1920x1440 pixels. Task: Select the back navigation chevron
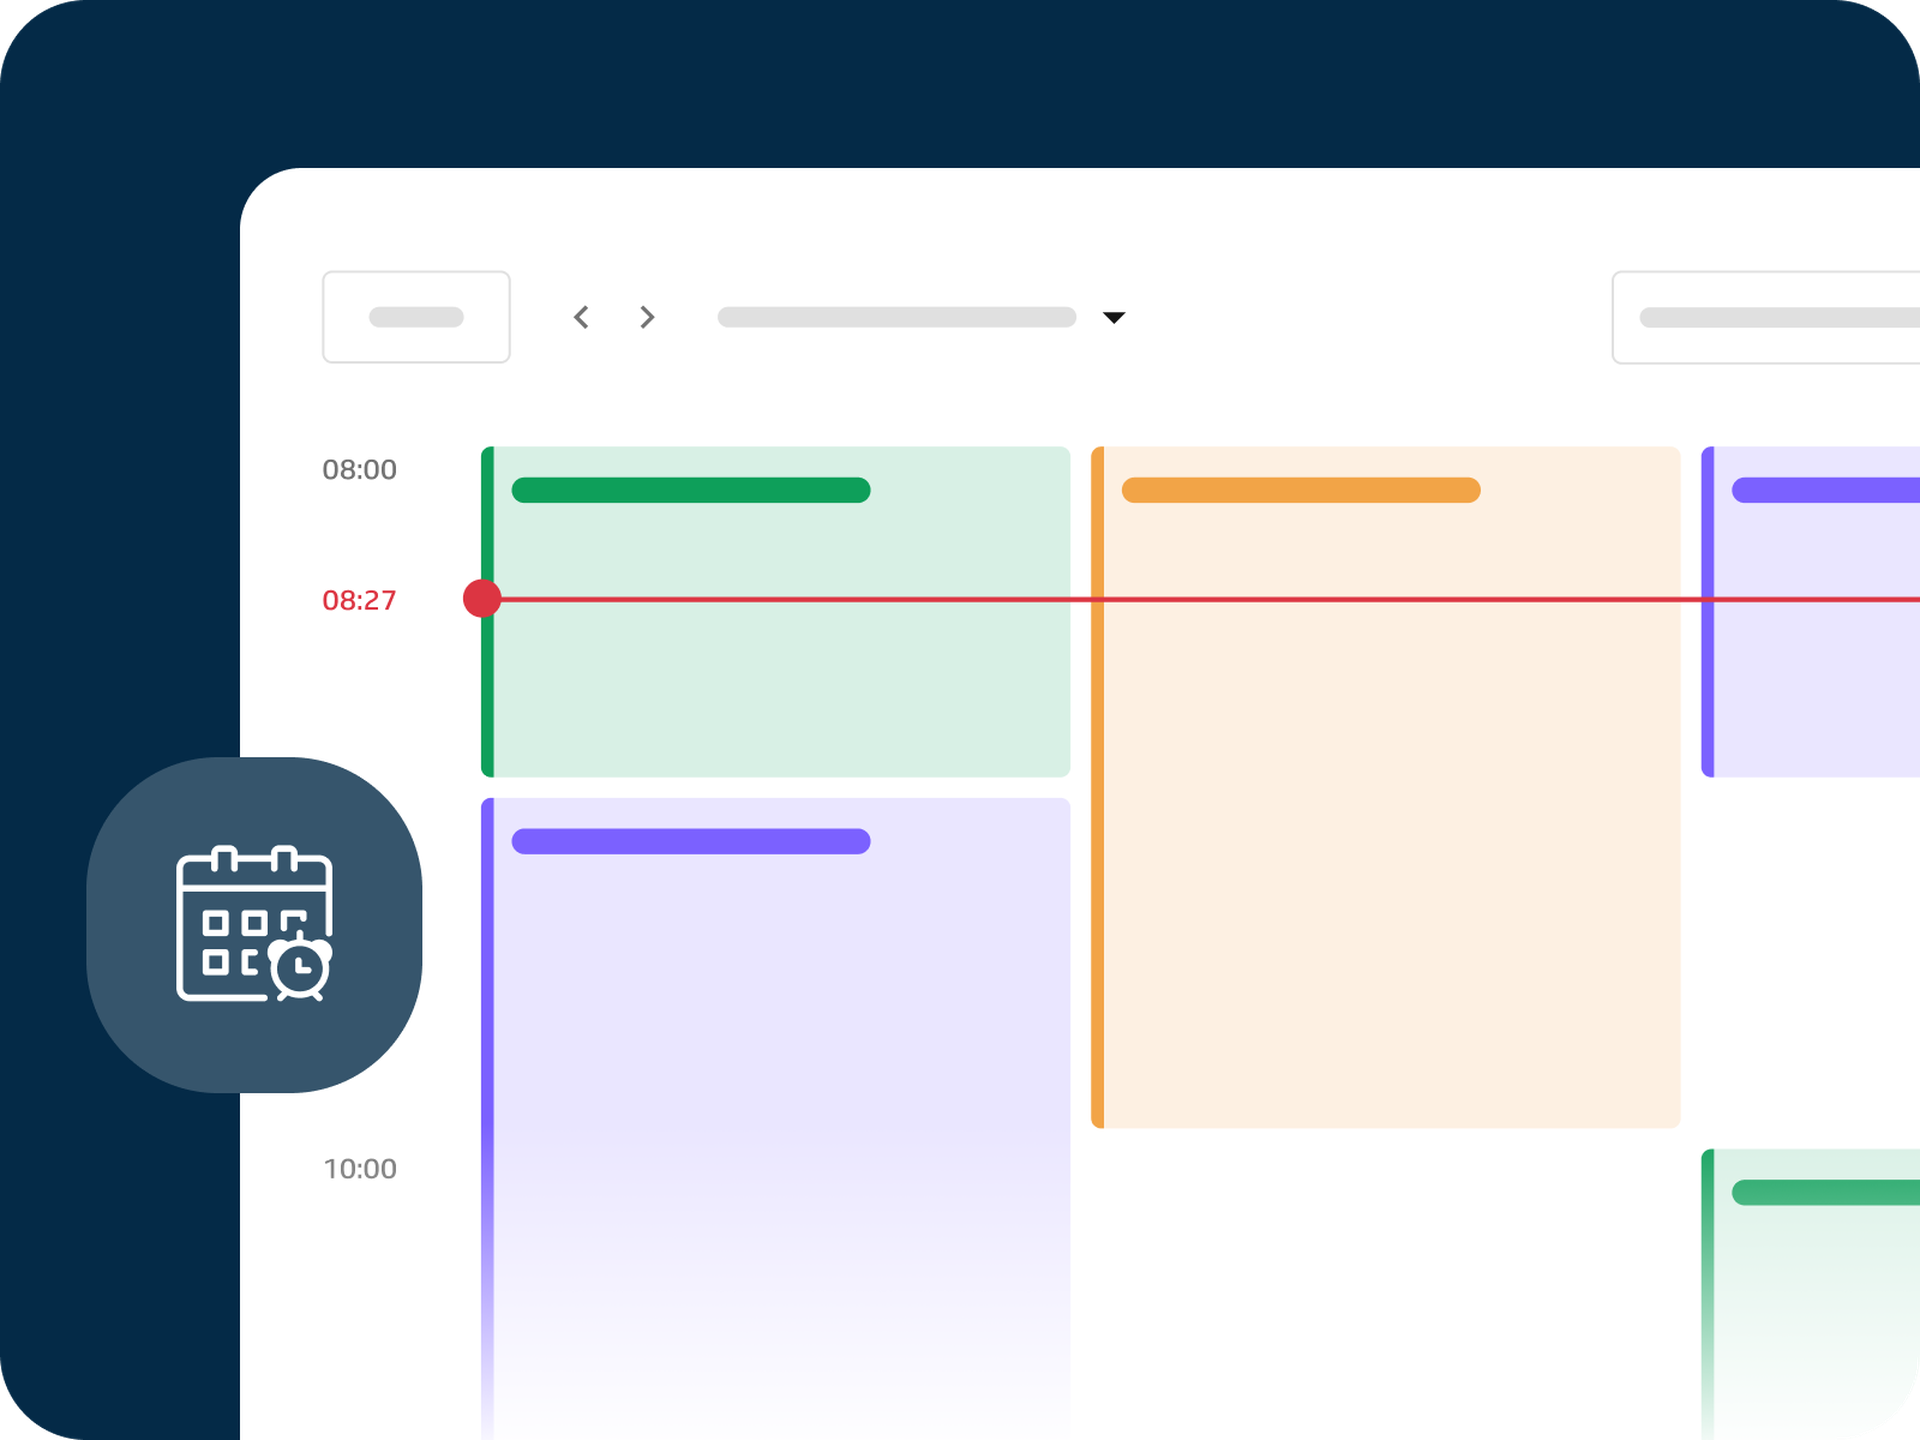coord(581,317)
